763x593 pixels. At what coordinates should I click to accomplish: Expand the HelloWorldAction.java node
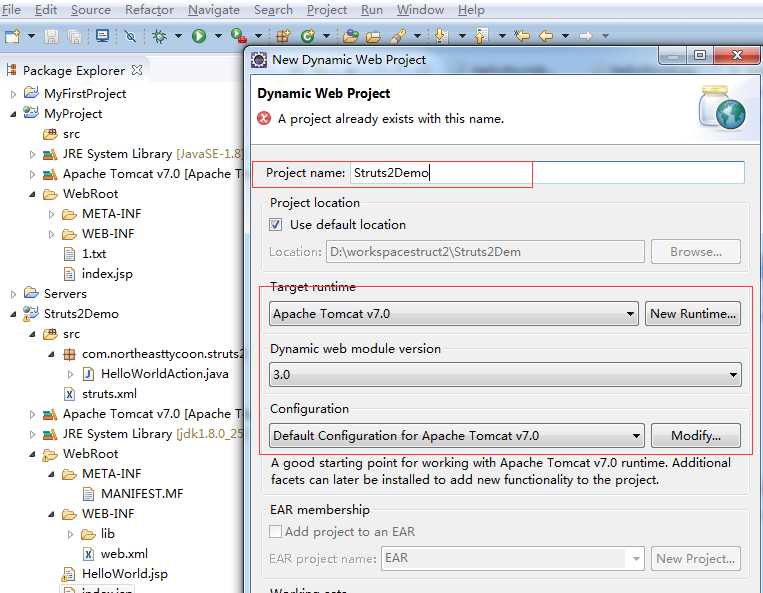[70, 374]
